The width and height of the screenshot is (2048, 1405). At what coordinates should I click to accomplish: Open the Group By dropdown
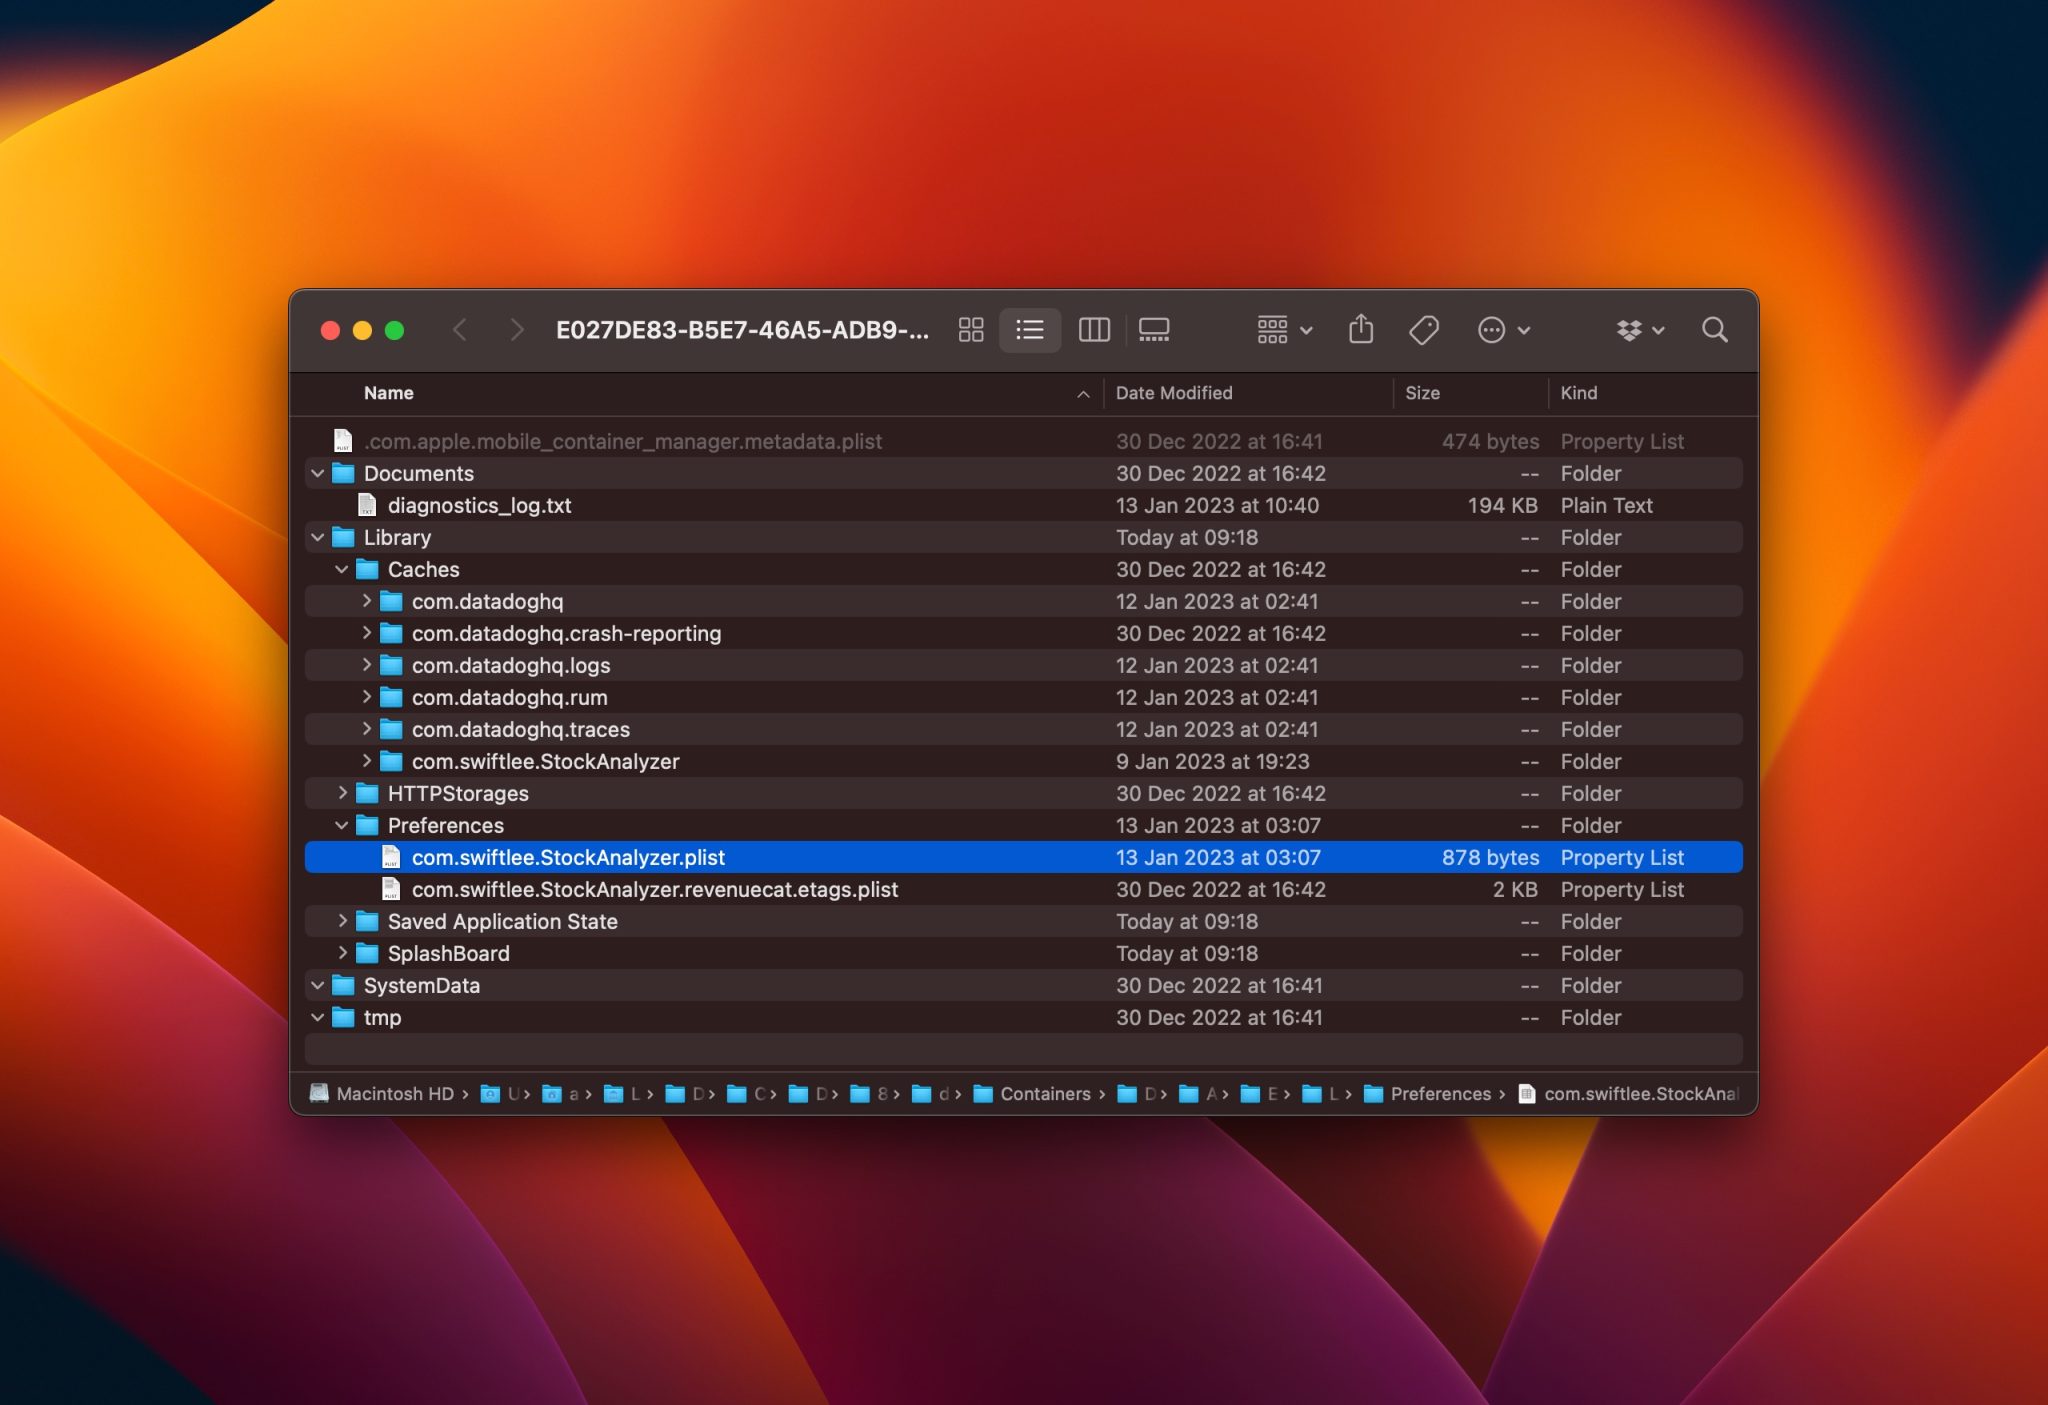[x=1283, y=330]
